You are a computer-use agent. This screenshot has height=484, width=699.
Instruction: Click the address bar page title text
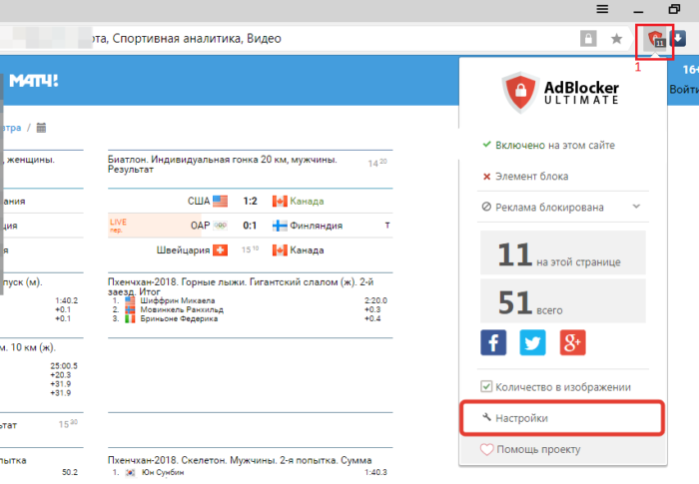pyautogui.click(x=187, y=39)
